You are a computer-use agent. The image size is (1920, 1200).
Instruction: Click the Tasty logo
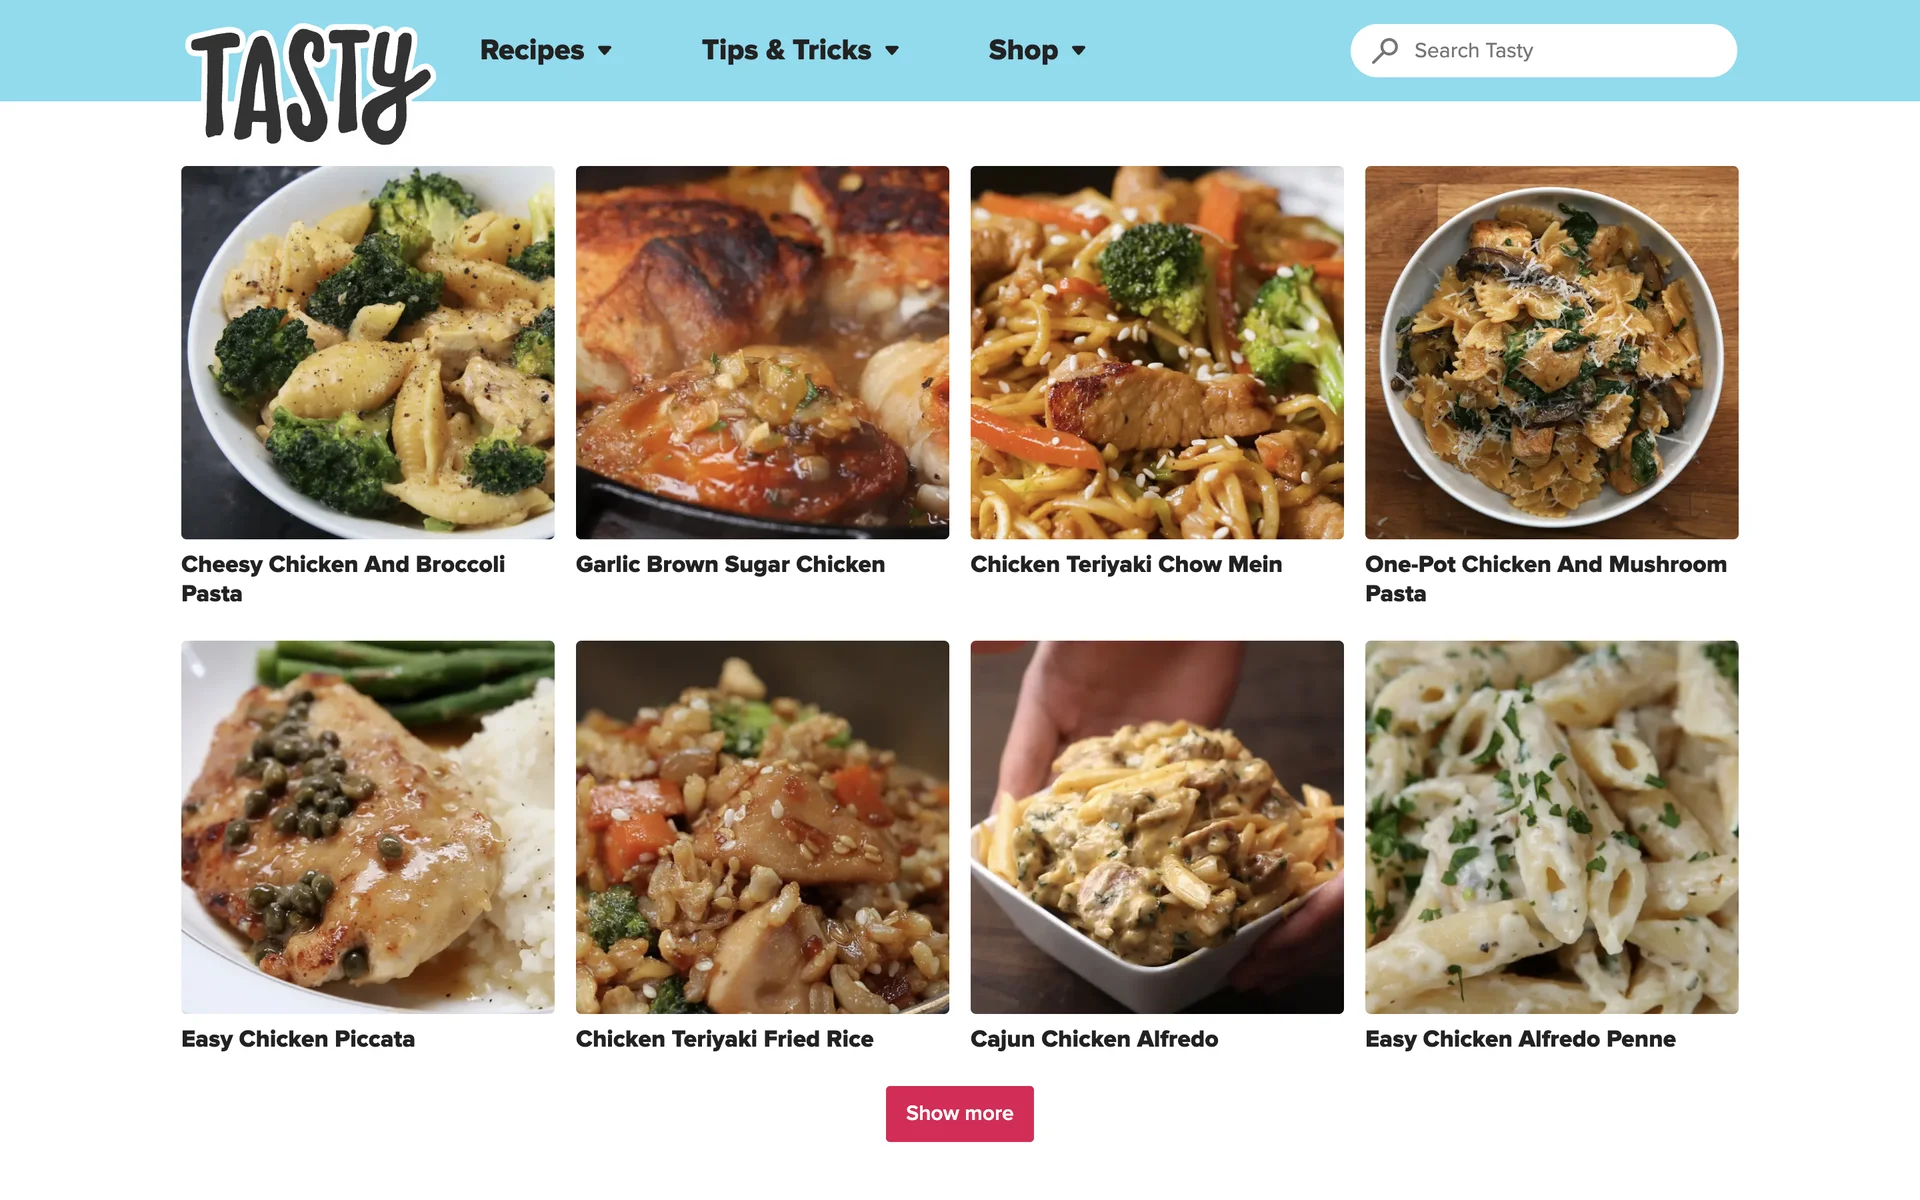click(x=309, y=85)
